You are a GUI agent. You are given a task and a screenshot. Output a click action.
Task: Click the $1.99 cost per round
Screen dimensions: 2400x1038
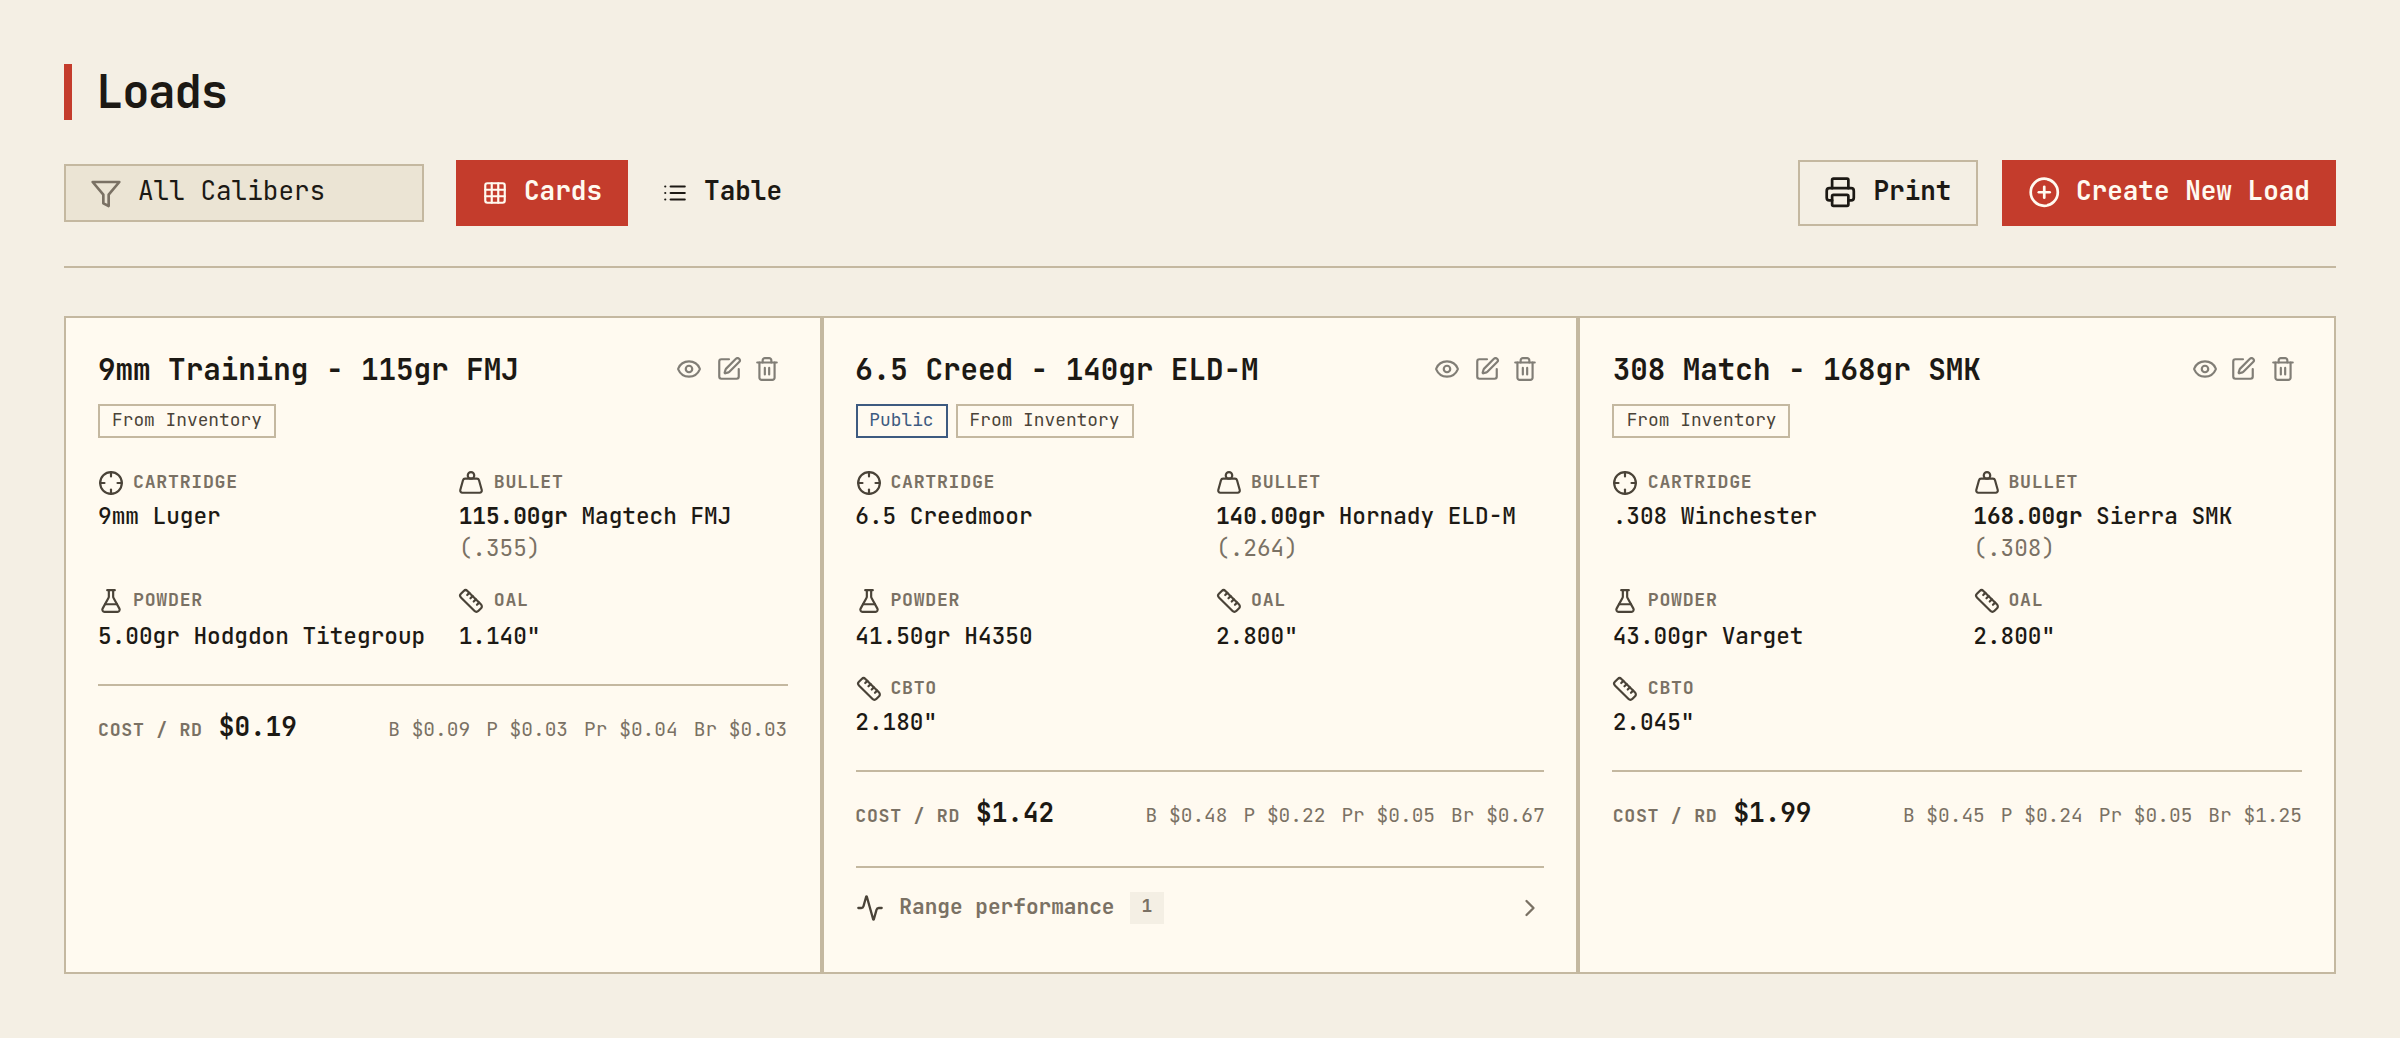tap(1772, 813)
